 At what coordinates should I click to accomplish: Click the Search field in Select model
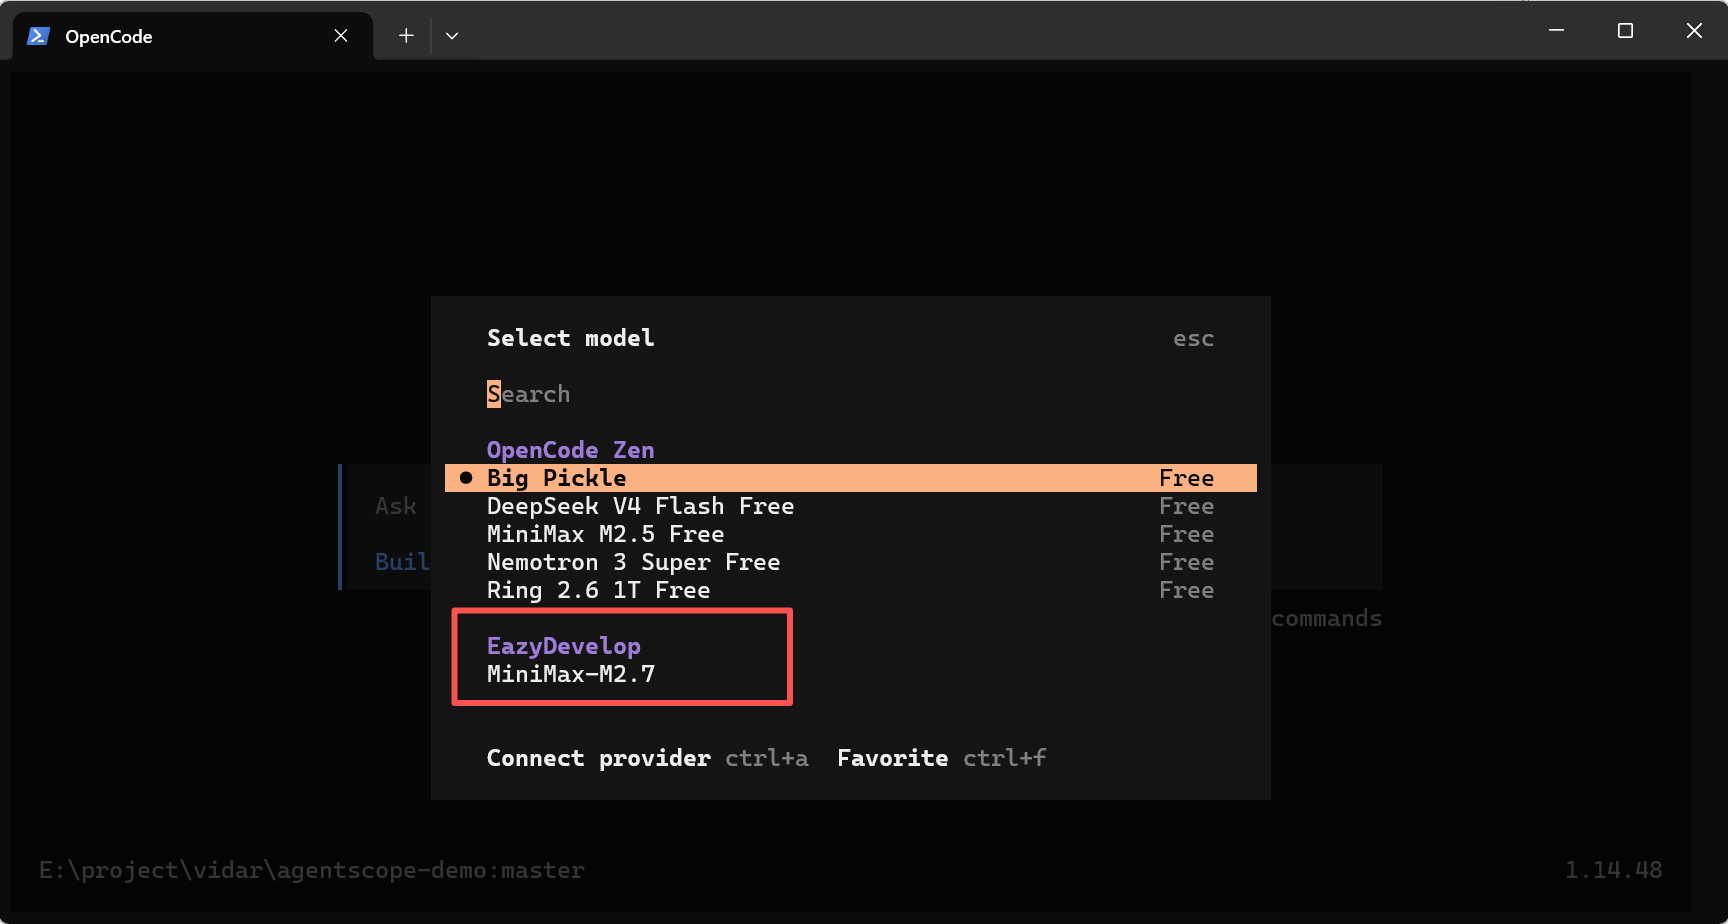pyautogui.click(x=850, y=394)
